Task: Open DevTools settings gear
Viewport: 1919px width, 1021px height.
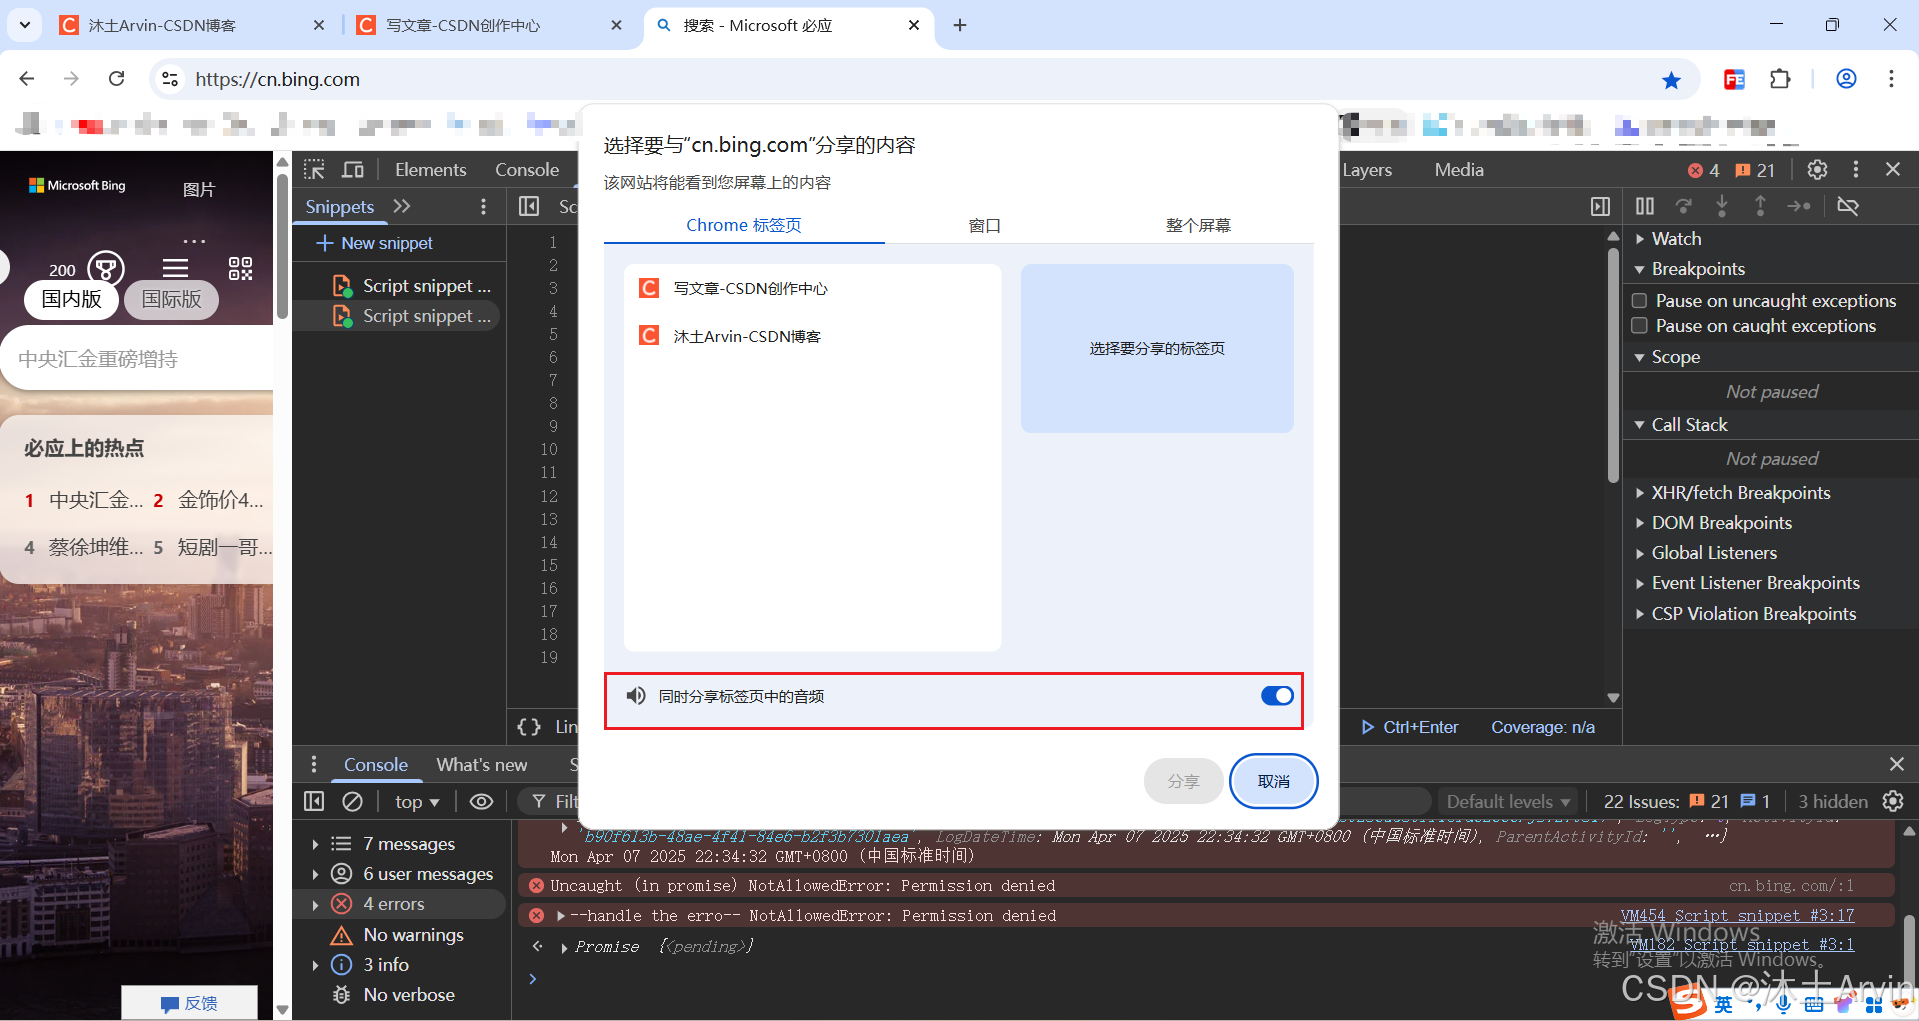Action: 1817,169
